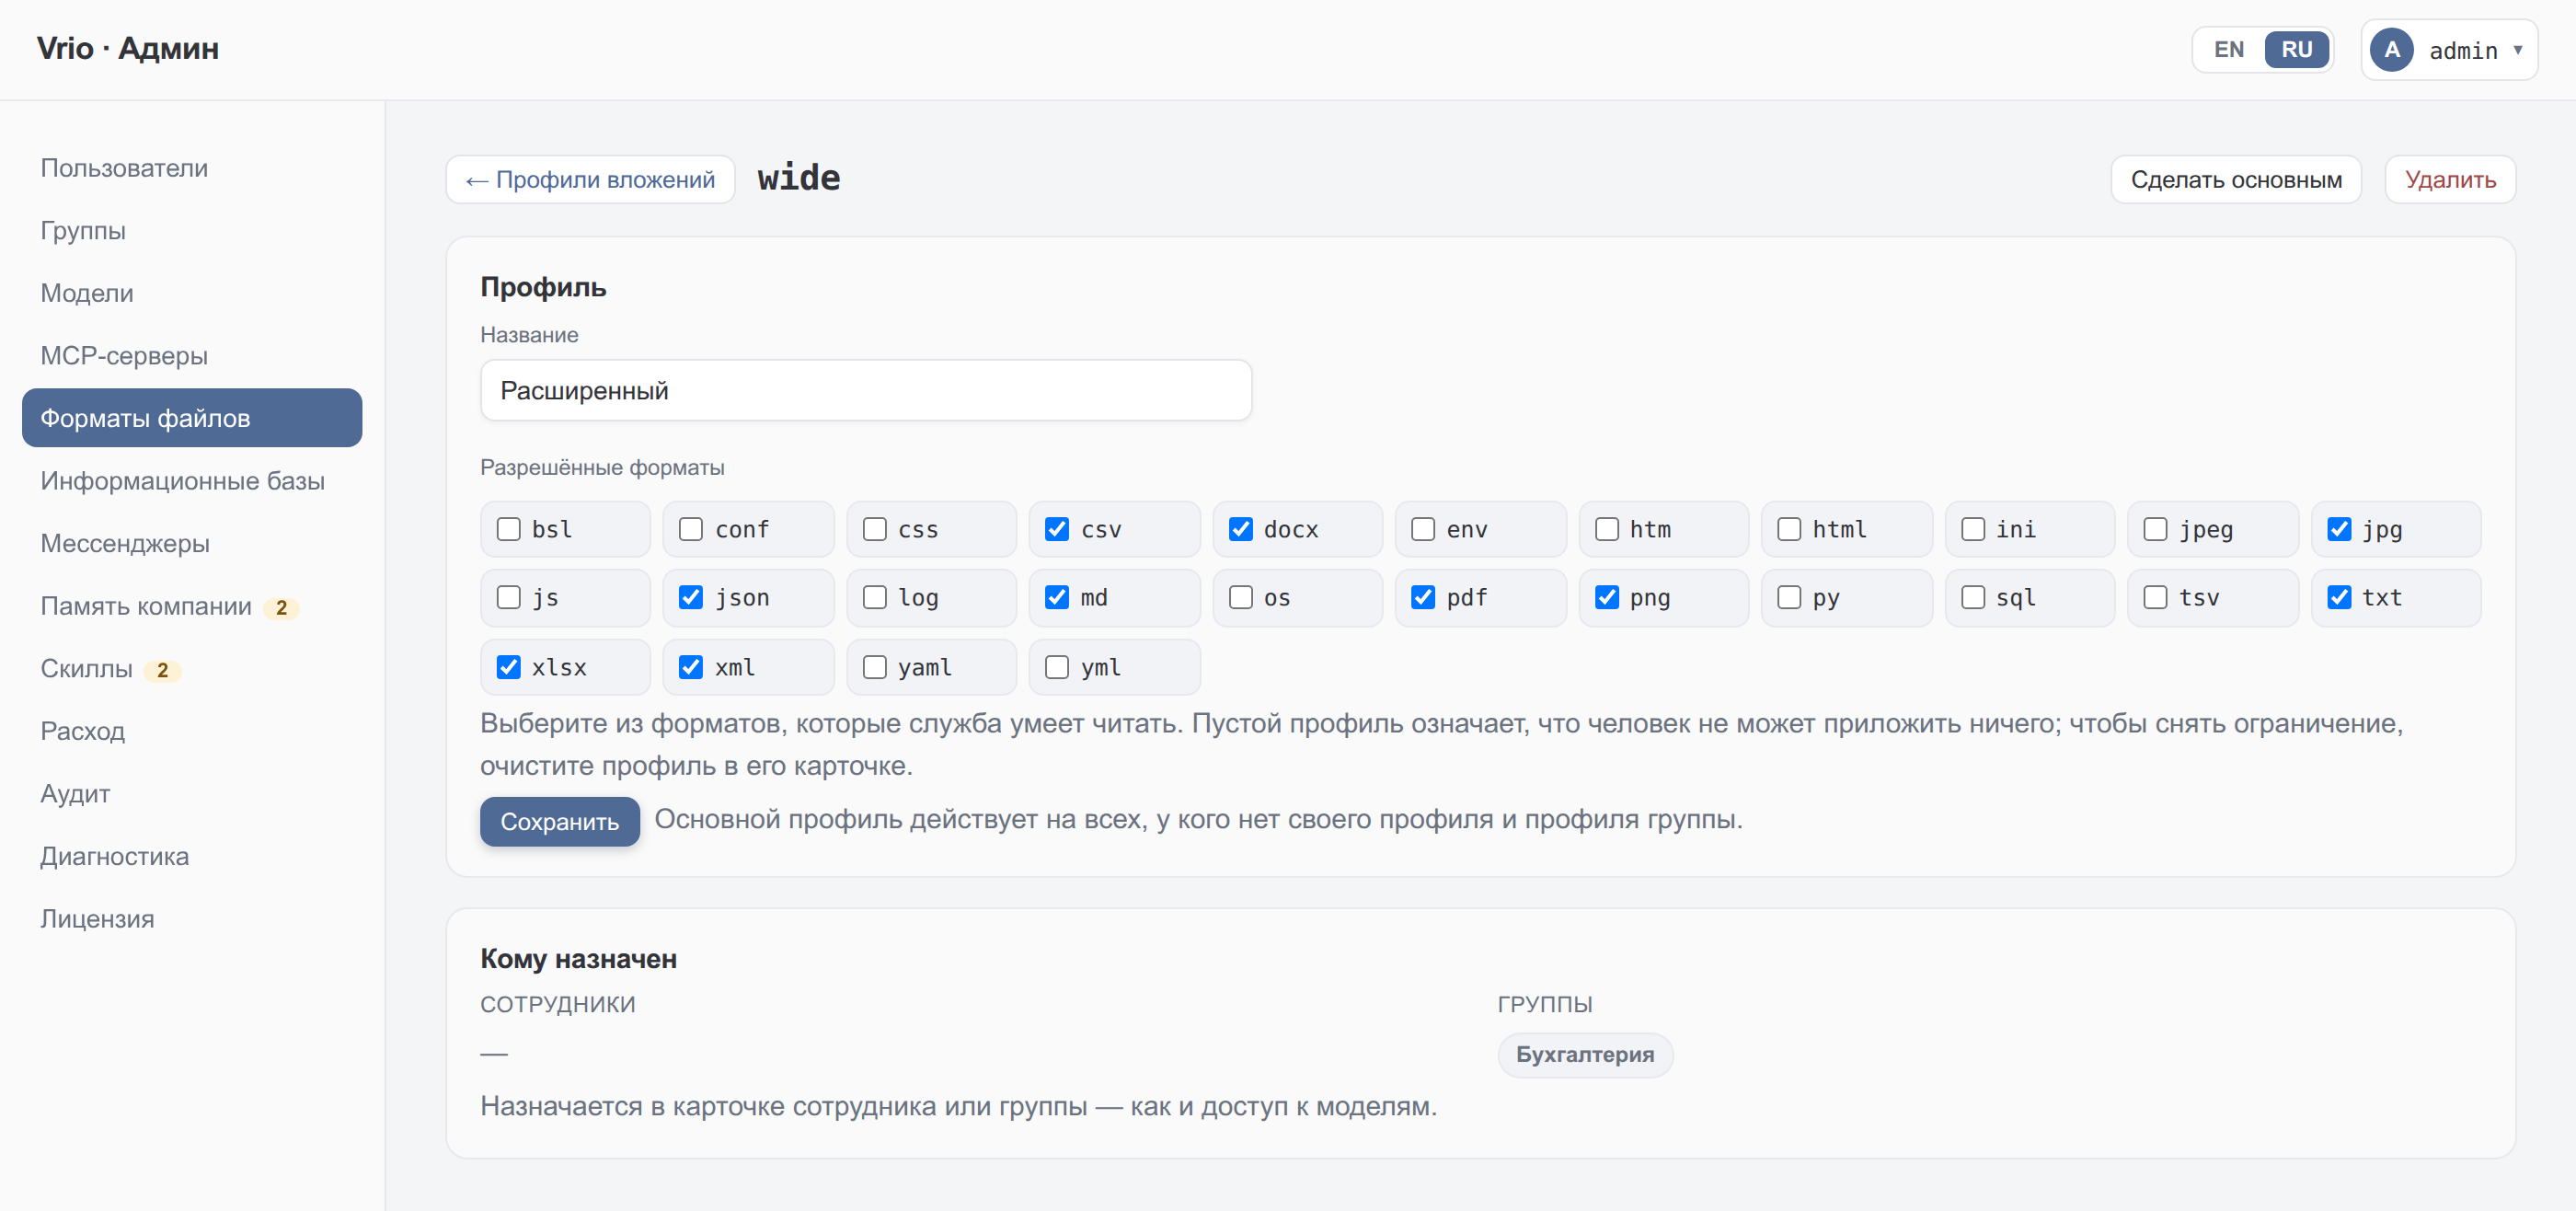
Task: Uncheck the jpg format
Action: pos(2339,529)
